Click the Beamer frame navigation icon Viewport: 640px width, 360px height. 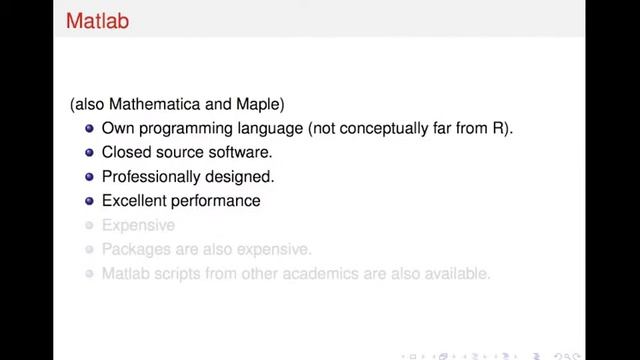tap(443, 357)
